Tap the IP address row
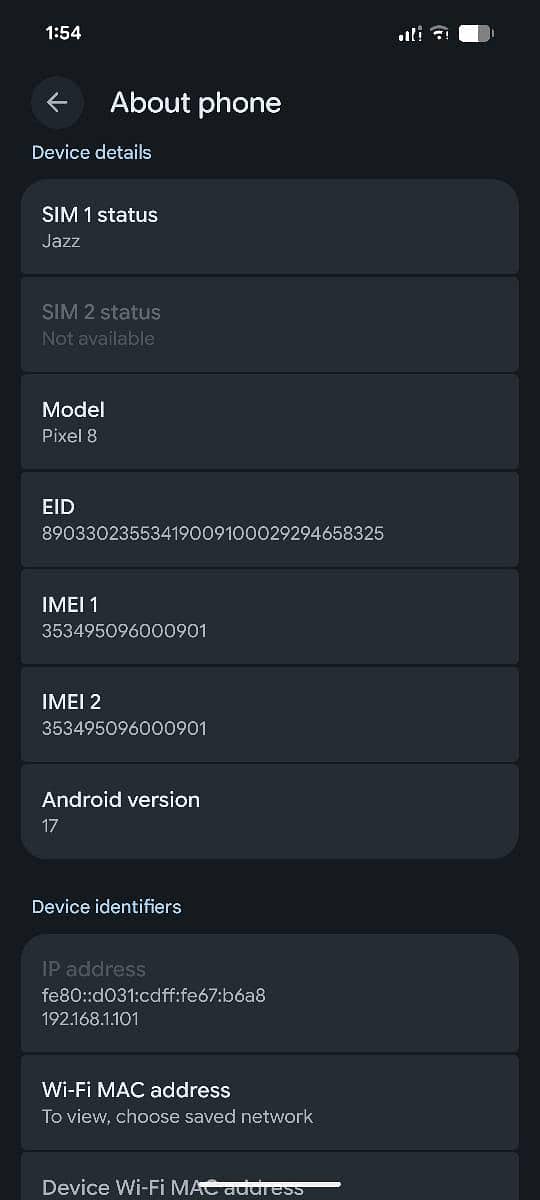Screen dimensions: 540x1200 point(270,993)
